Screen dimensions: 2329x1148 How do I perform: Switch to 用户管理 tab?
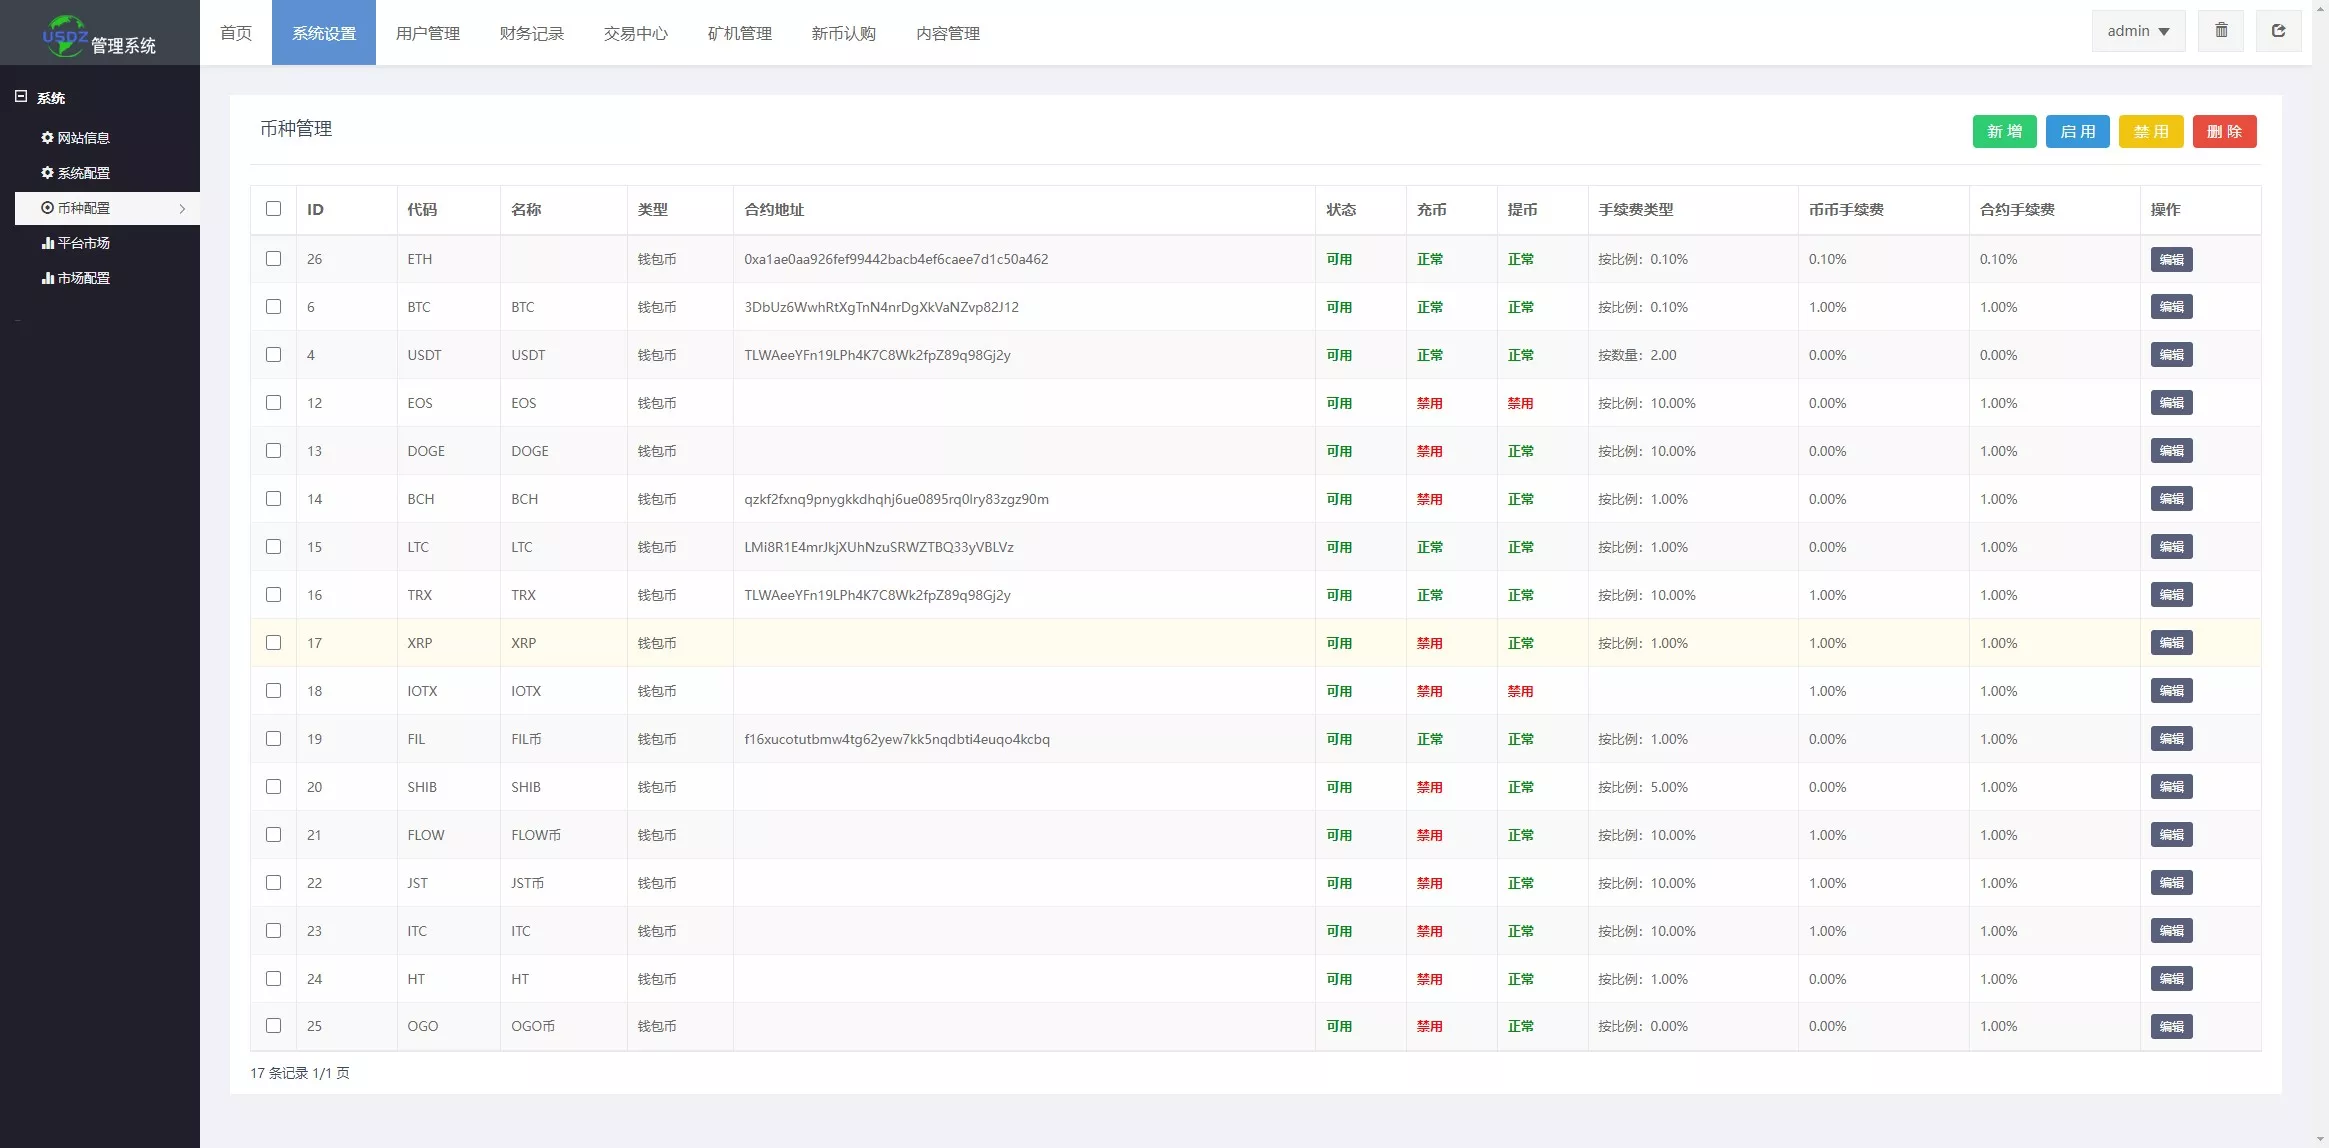[427, 33]
